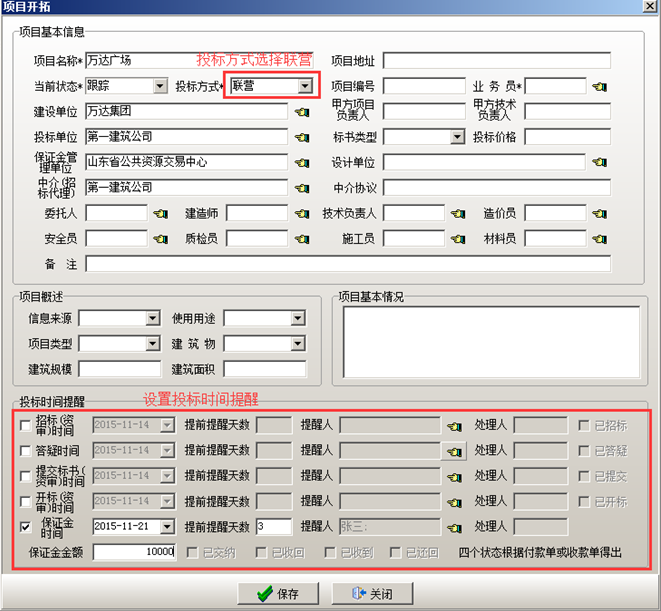Open the 投标方式 dropdown showing 联营
Screen dimensions: 661x611
pyautogui.click(x=305, y=87)
